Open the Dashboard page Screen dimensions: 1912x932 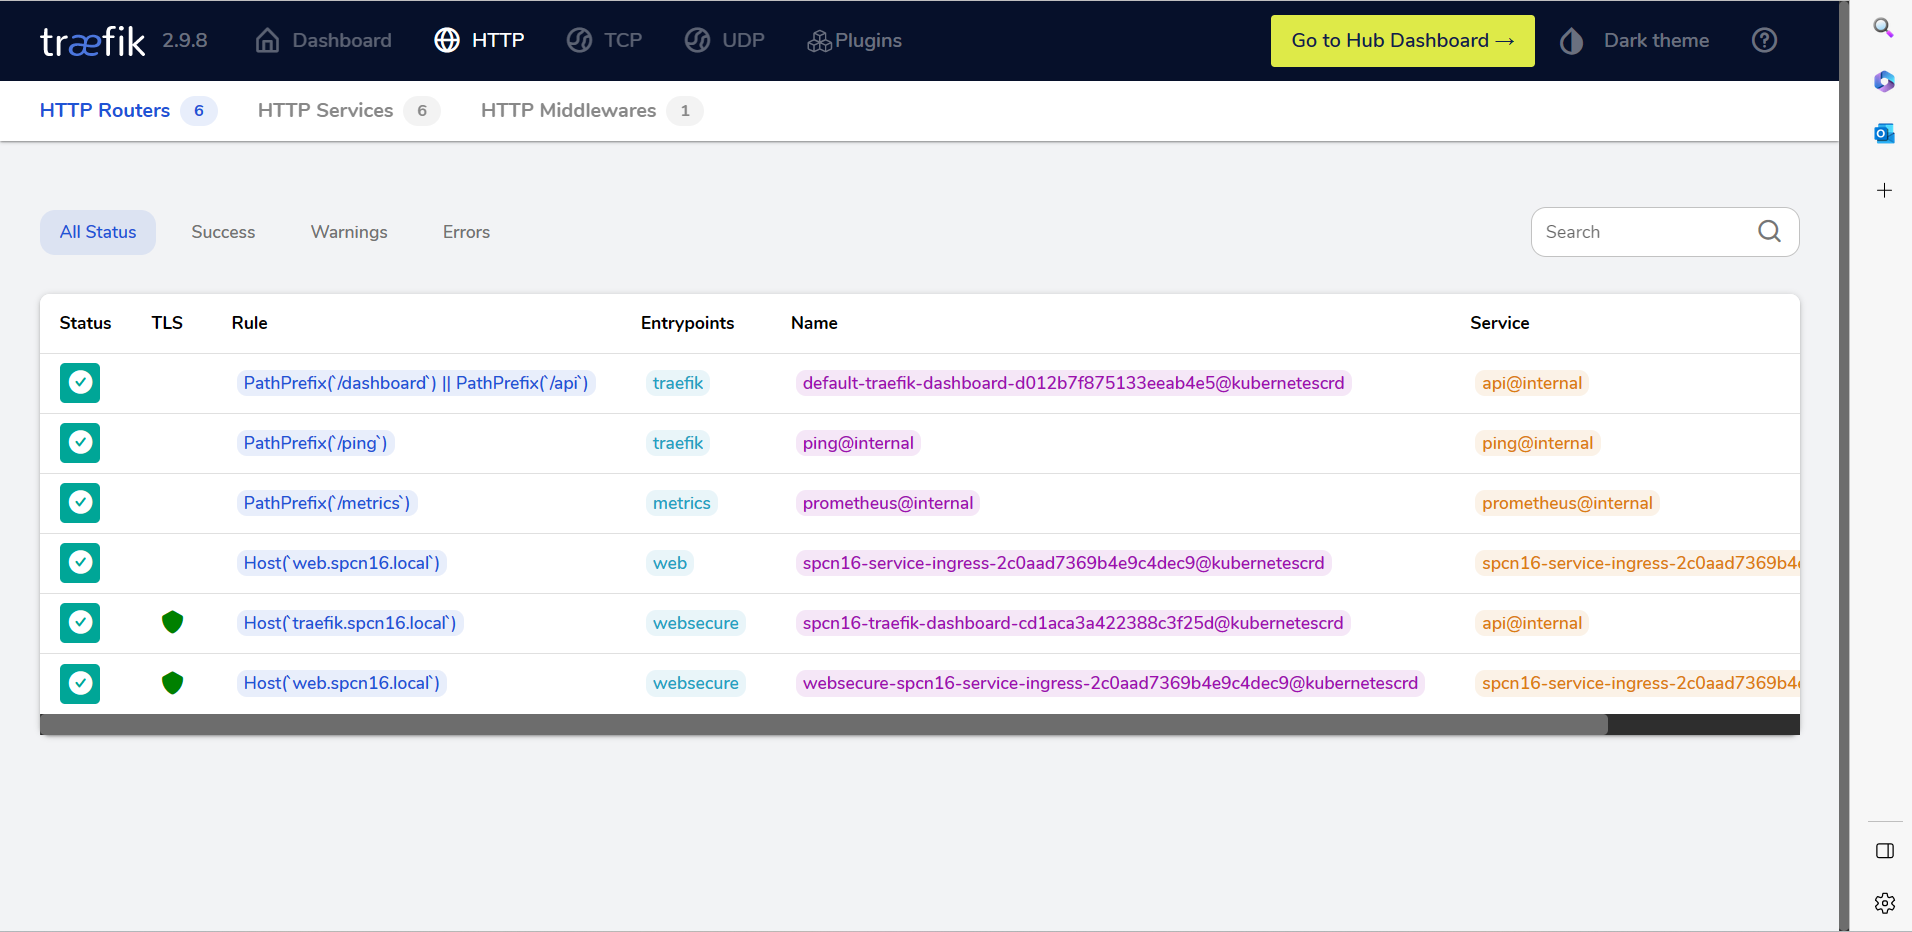tap(323, 41)
